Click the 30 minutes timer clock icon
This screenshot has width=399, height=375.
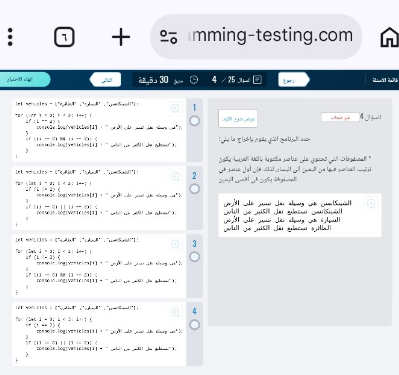[194, 80]
